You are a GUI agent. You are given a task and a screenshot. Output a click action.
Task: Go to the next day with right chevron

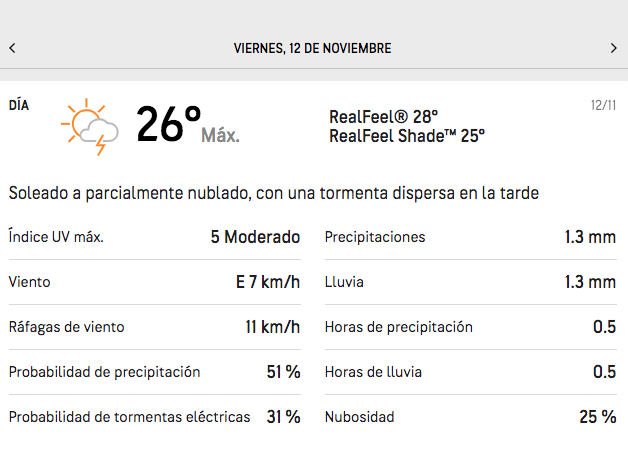[614, 48]
